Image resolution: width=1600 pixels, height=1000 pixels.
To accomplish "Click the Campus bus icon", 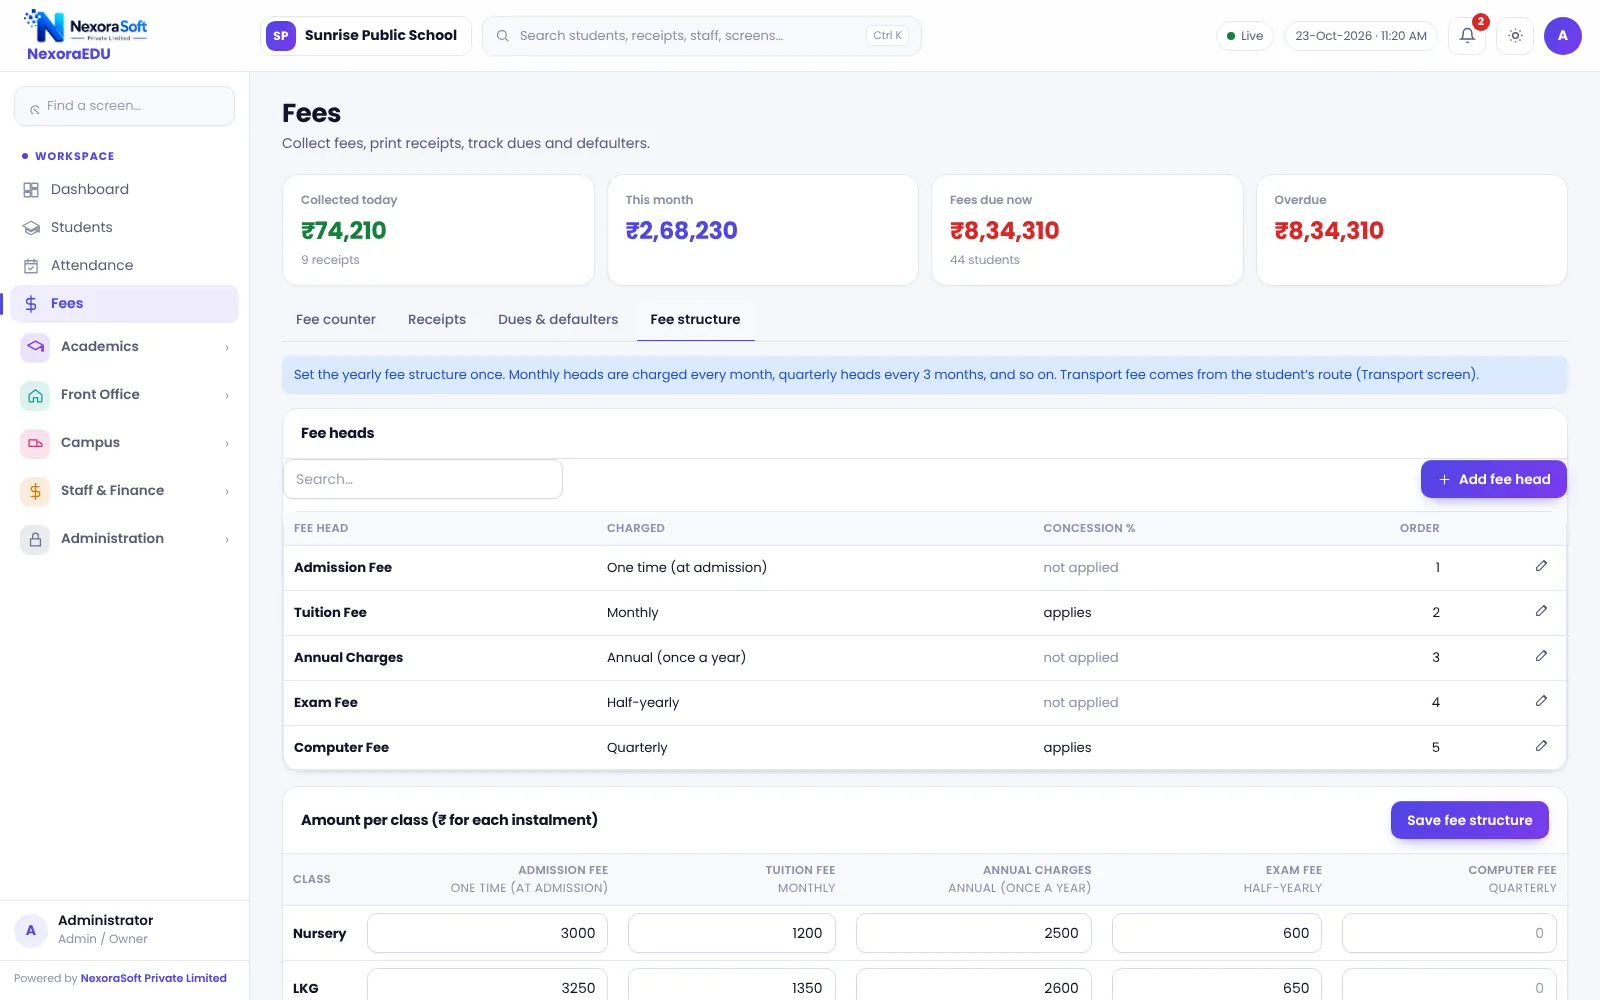I will point(35,442).
